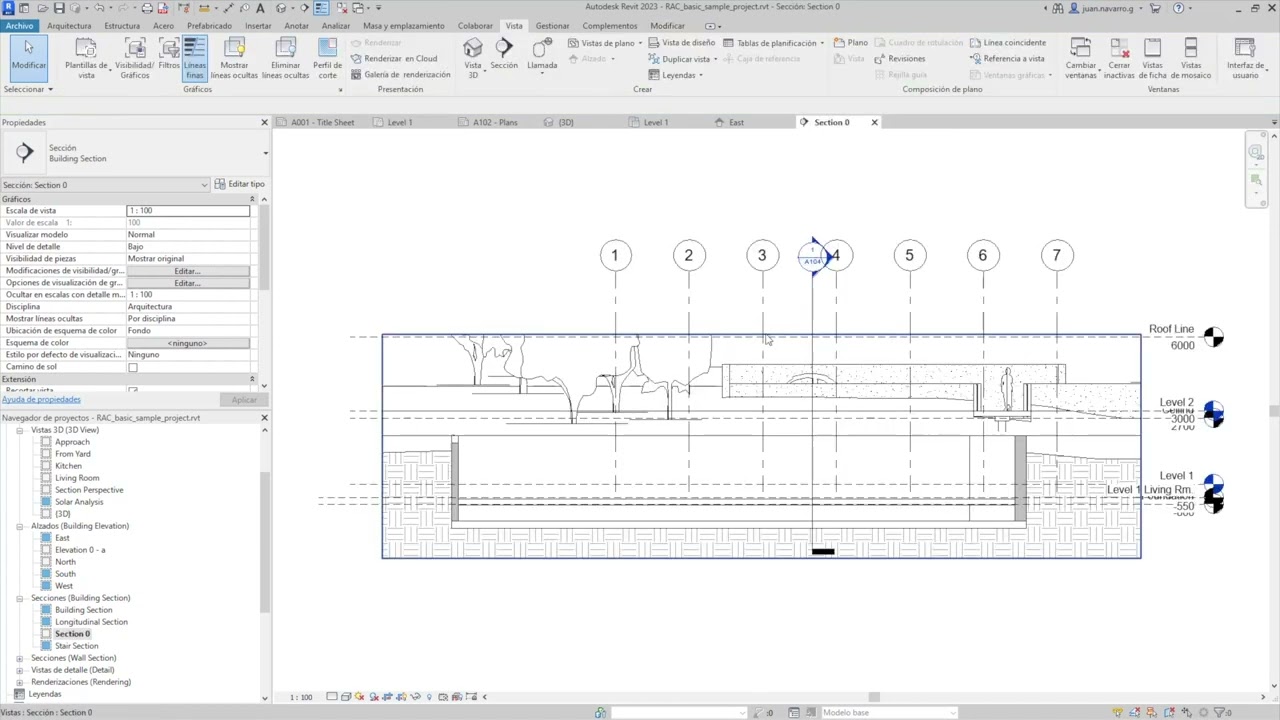Open Tablas de planificación dropdown

pyautogui.click(x=774, y=42)
